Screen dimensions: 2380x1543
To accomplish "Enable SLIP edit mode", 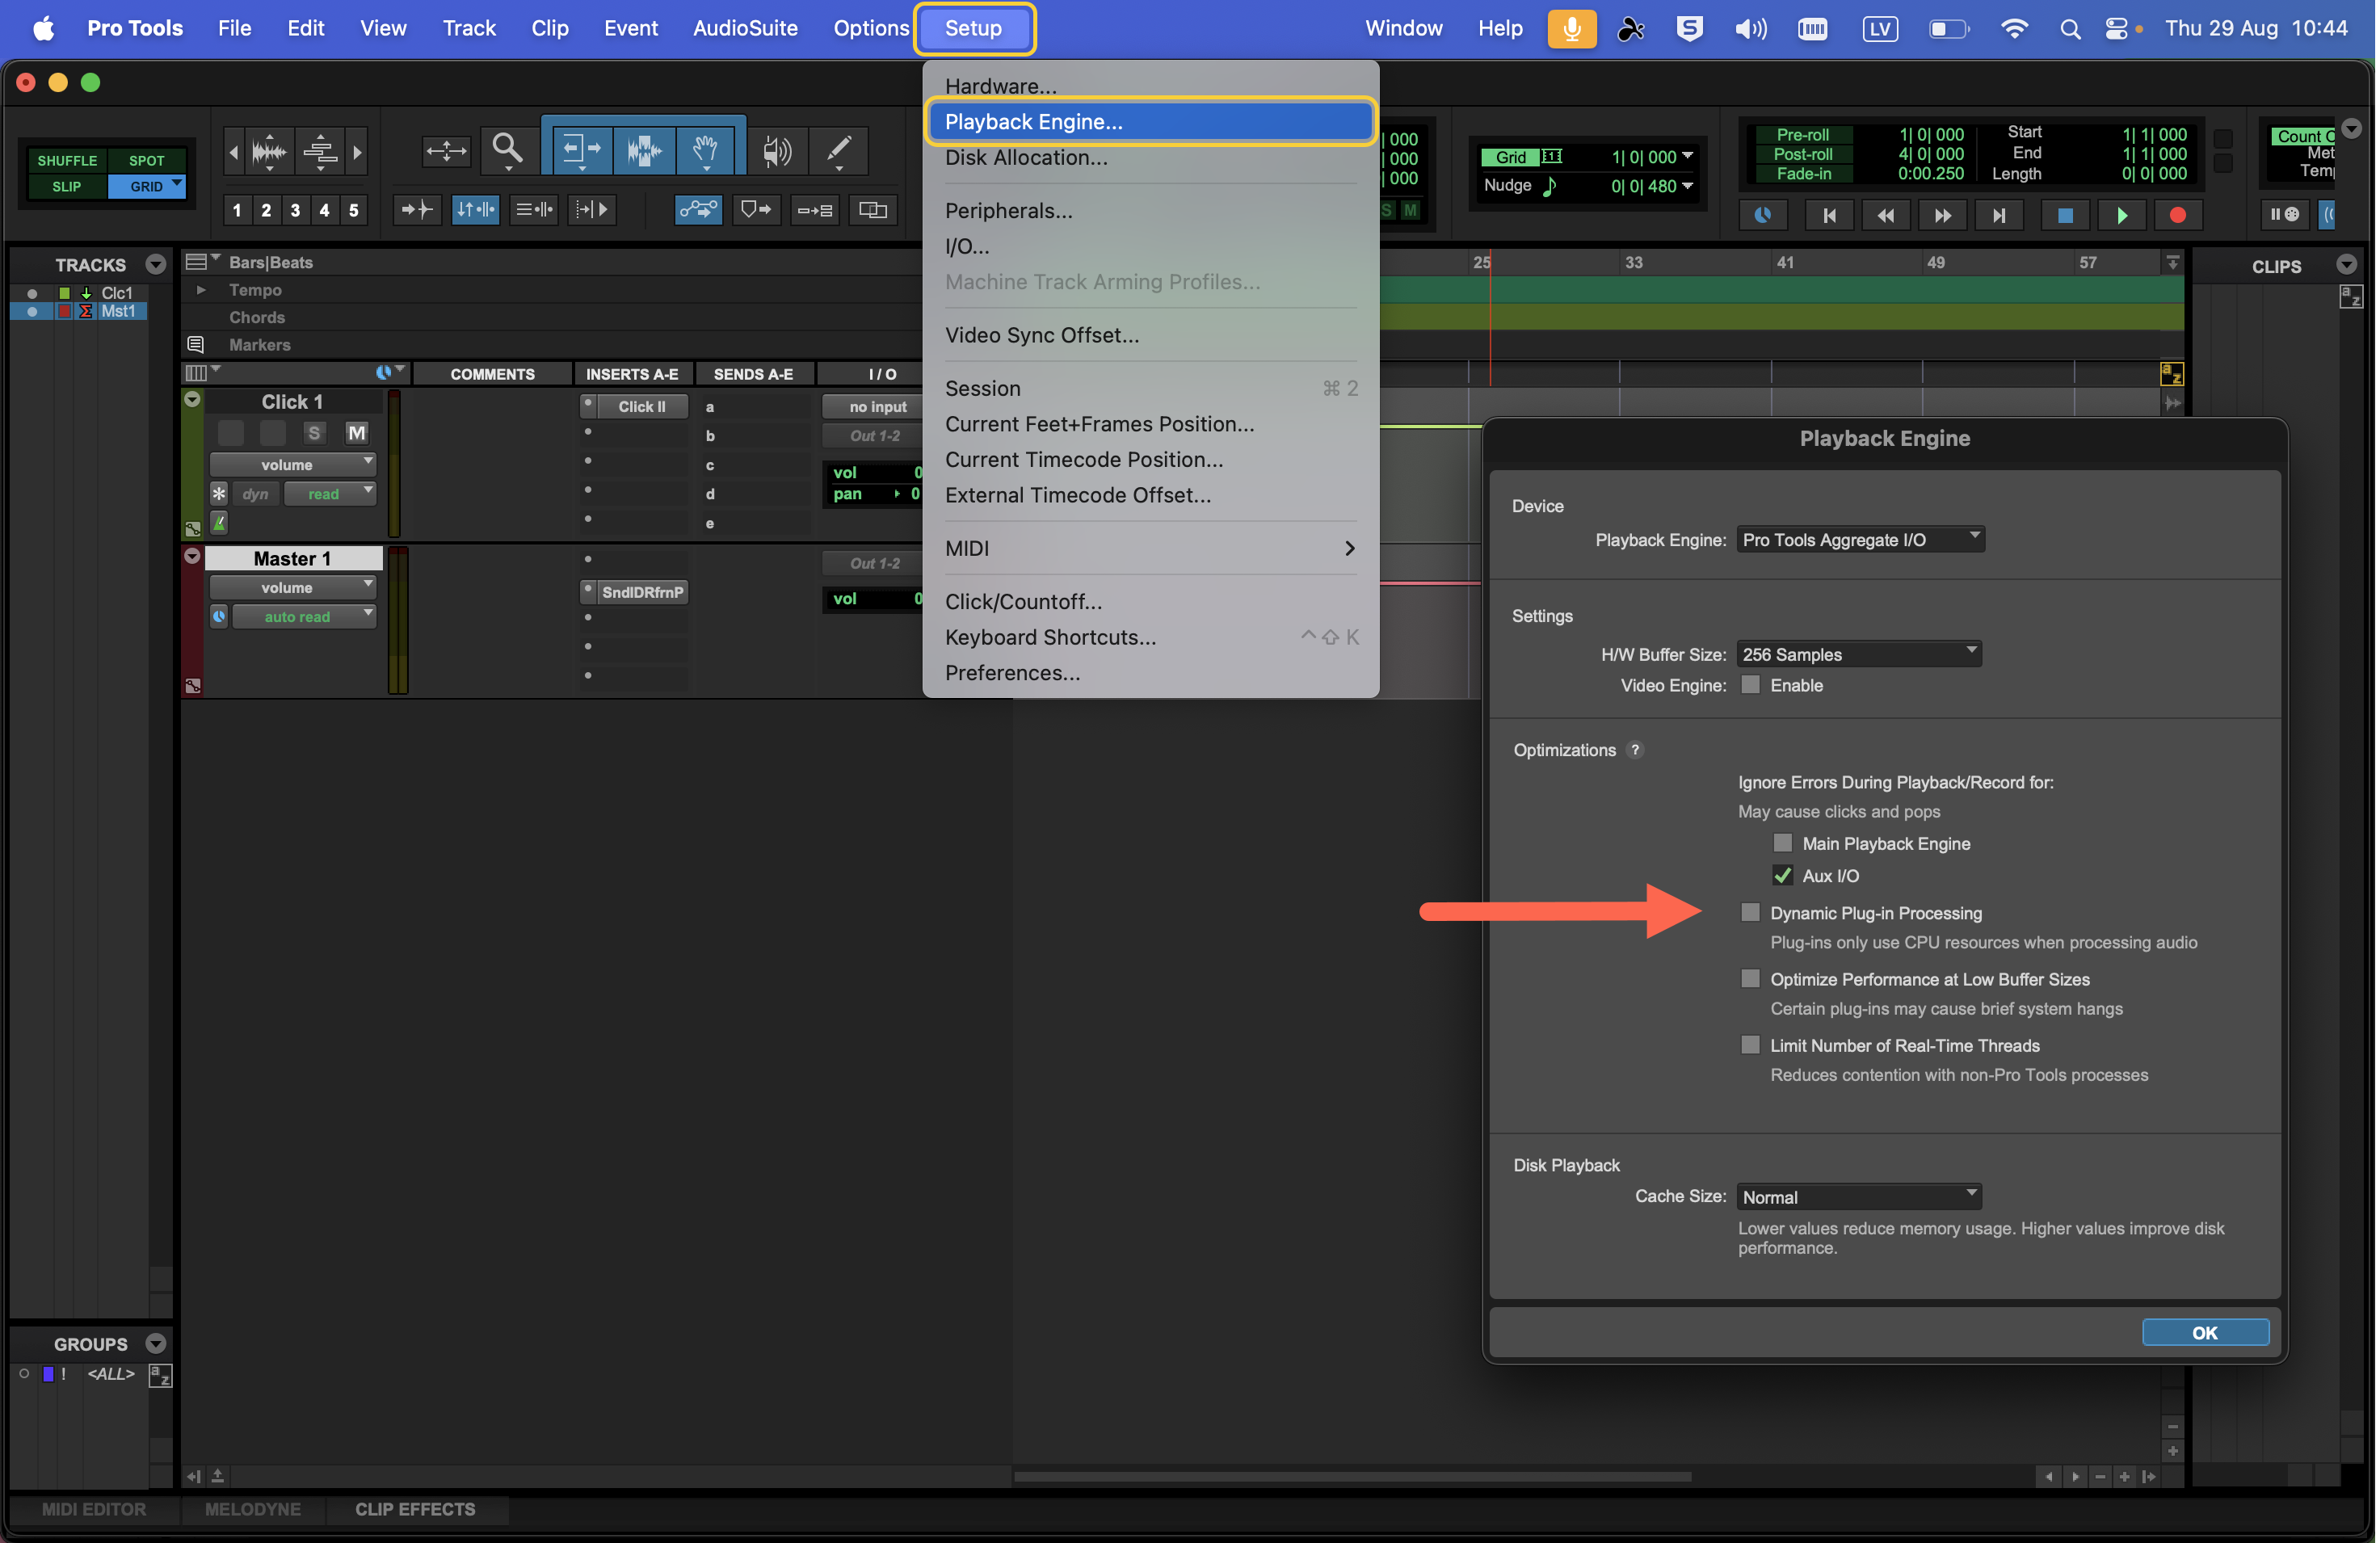I will 67,186.
